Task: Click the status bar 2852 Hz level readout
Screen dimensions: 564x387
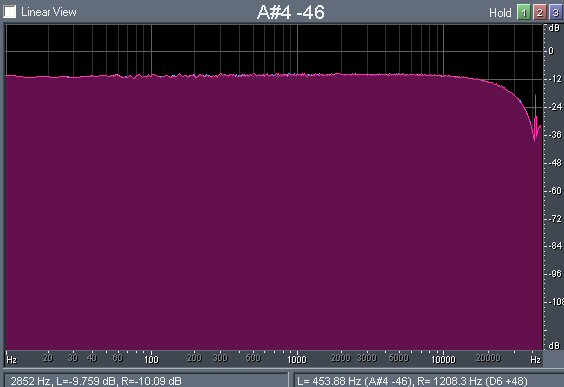Action: click(x=96, y=381)
